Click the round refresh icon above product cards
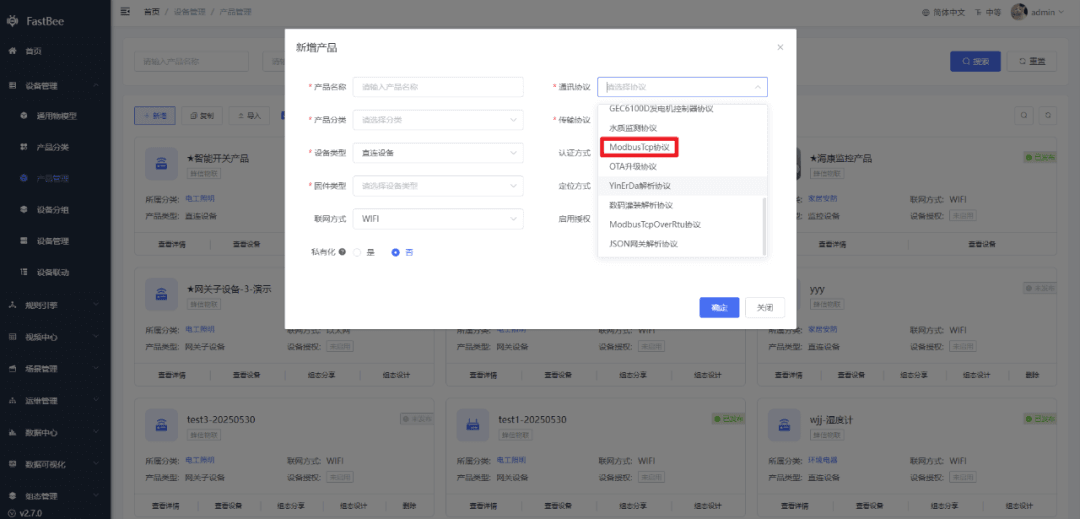The height and width of the screenshot is (519, 1080). (x=1048, y=116)
